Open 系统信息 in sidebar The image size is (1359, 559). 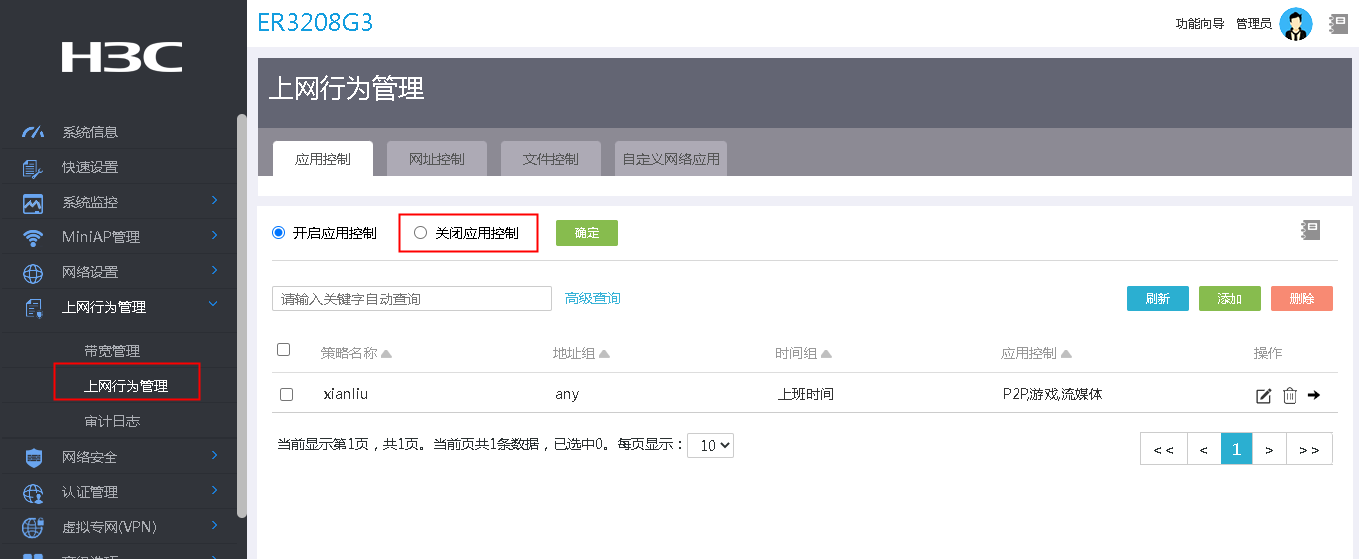click(90, 132)
